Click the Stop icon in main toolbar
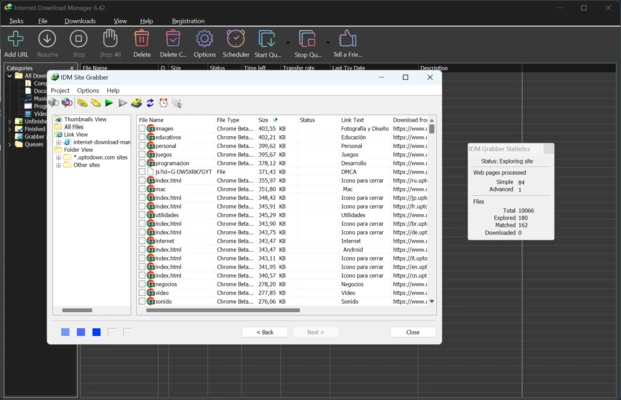The height and width of the screenshot is (400, 621). click(x=78, y=39)
